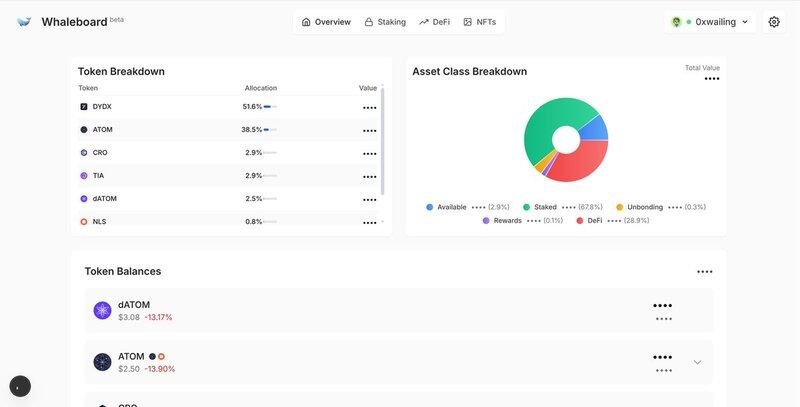
Task: Switch to the Staking tab
Action: 385,22
